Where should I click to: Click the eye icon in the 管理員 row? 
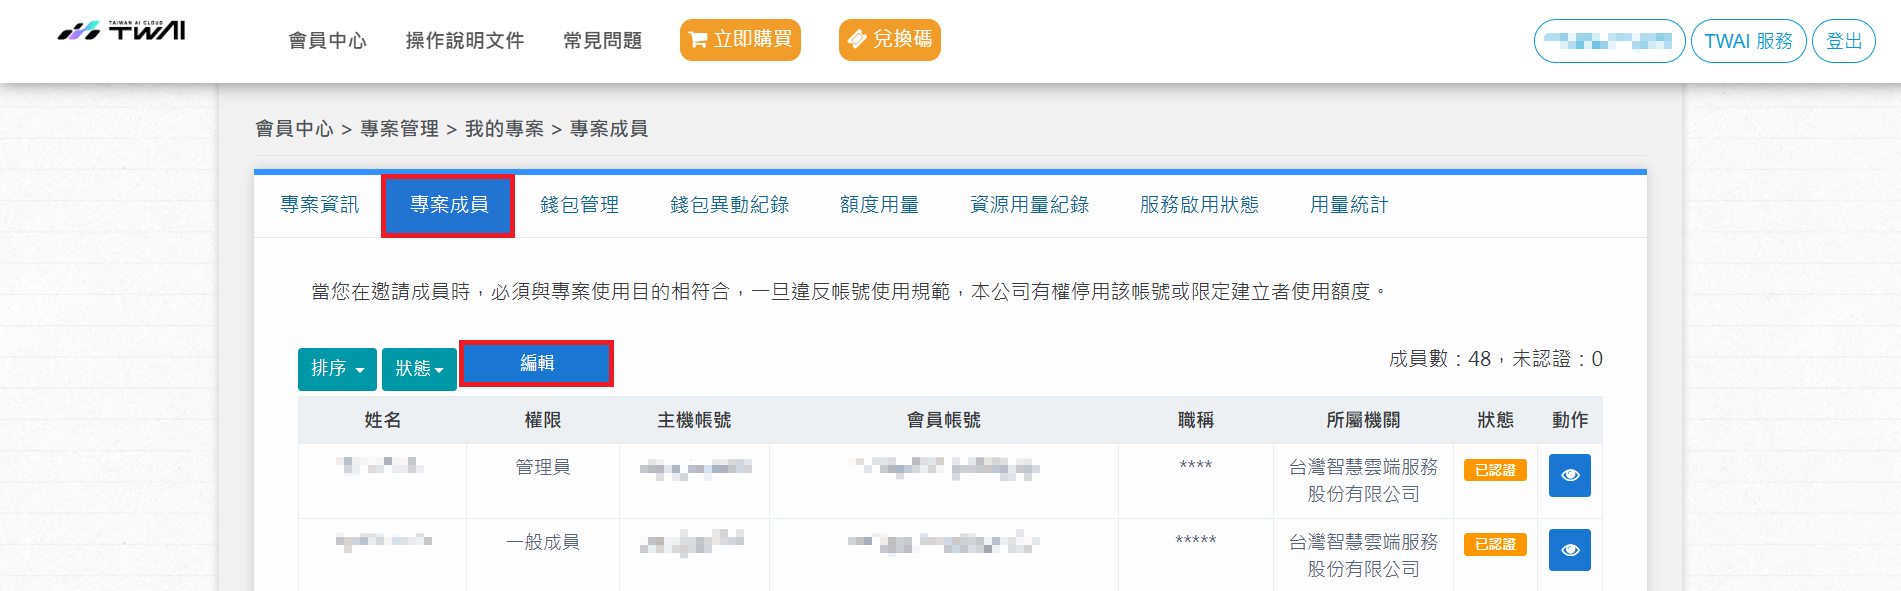pos(1569,475)
